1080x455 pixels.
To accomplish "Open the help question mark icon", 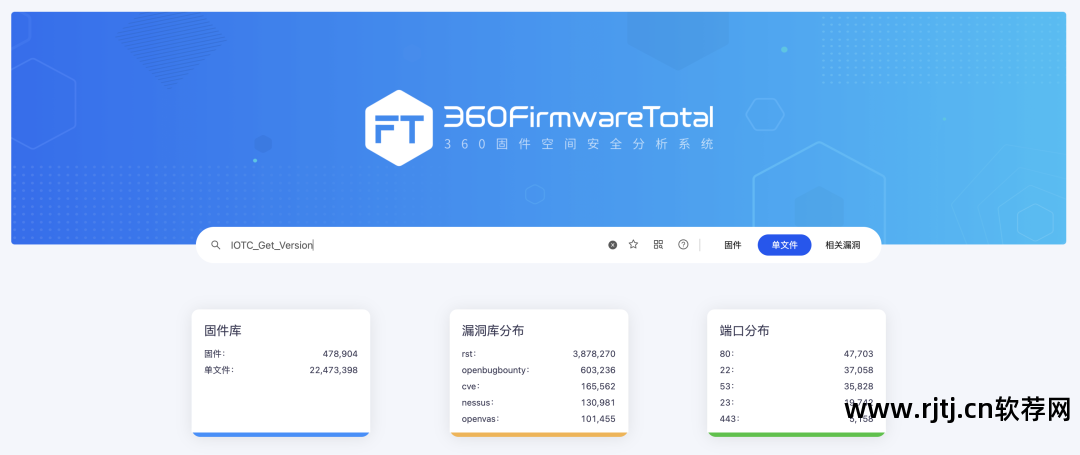I will [683, 244].
